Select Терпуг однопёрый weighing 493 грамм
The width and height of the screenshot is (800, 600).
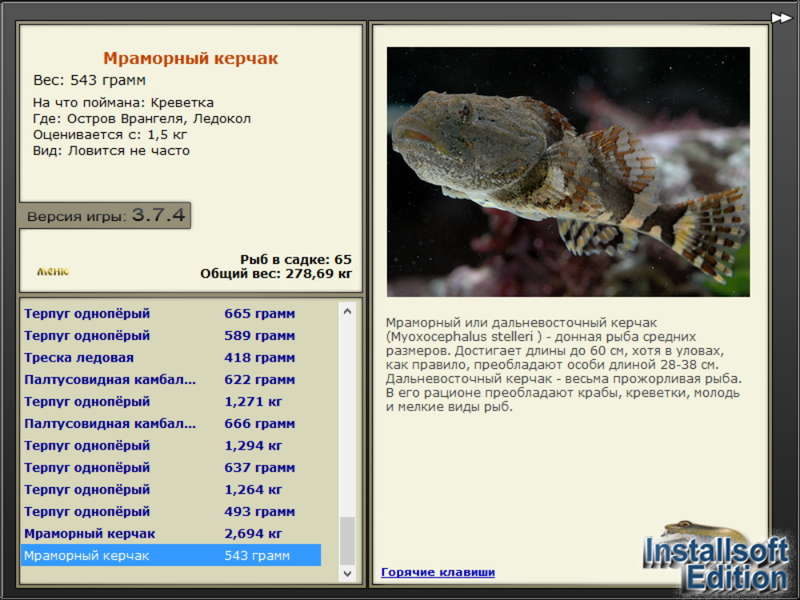[x=170, y=512]
